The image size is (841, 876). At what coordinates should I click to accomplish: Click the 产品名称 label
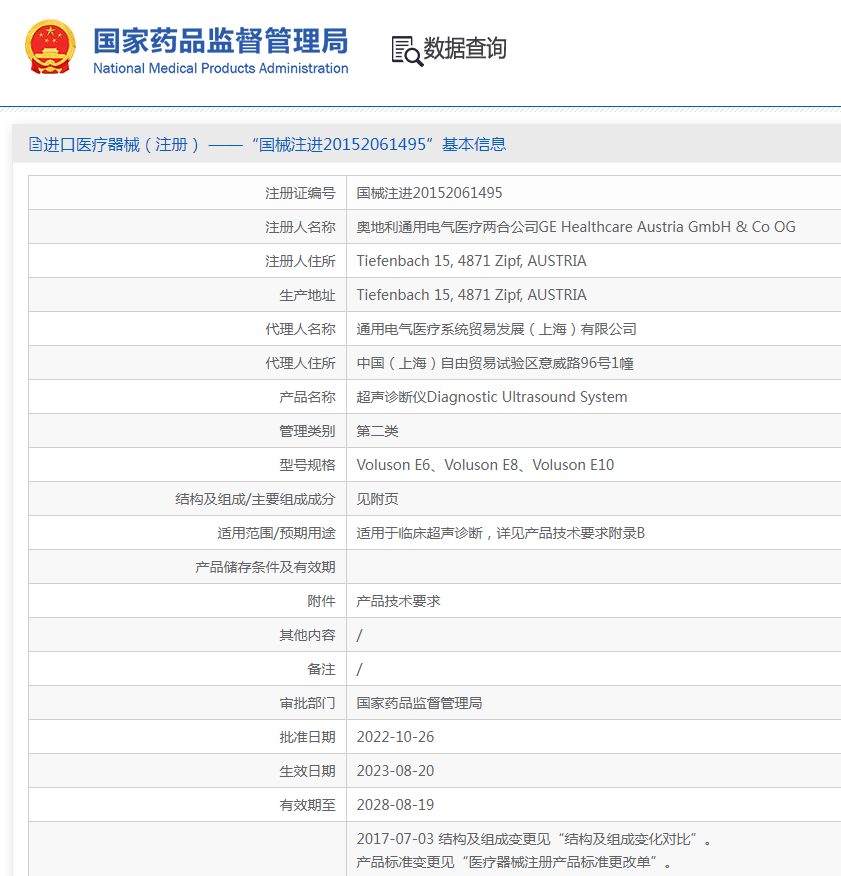(307, 397)
